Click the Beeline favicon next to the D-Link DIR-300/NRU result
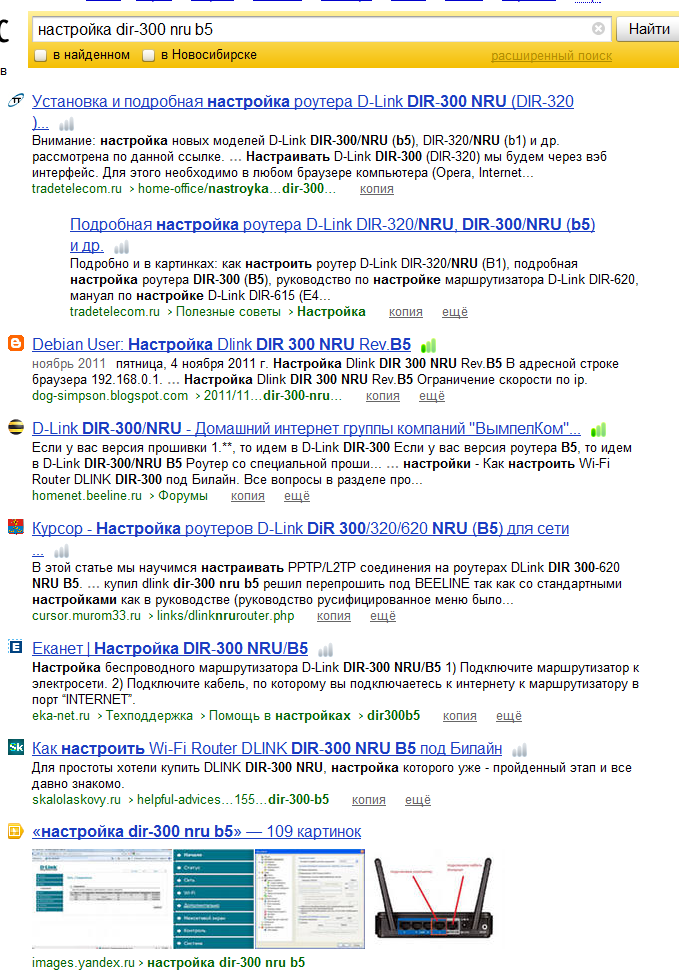This screenshot has width=679, height=978. 16,427
